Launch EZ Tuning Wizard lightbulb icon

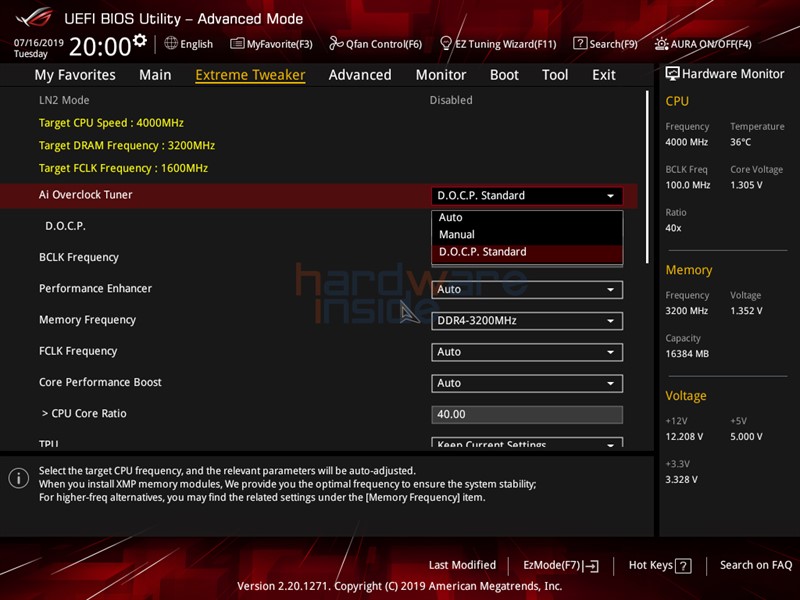445,43
